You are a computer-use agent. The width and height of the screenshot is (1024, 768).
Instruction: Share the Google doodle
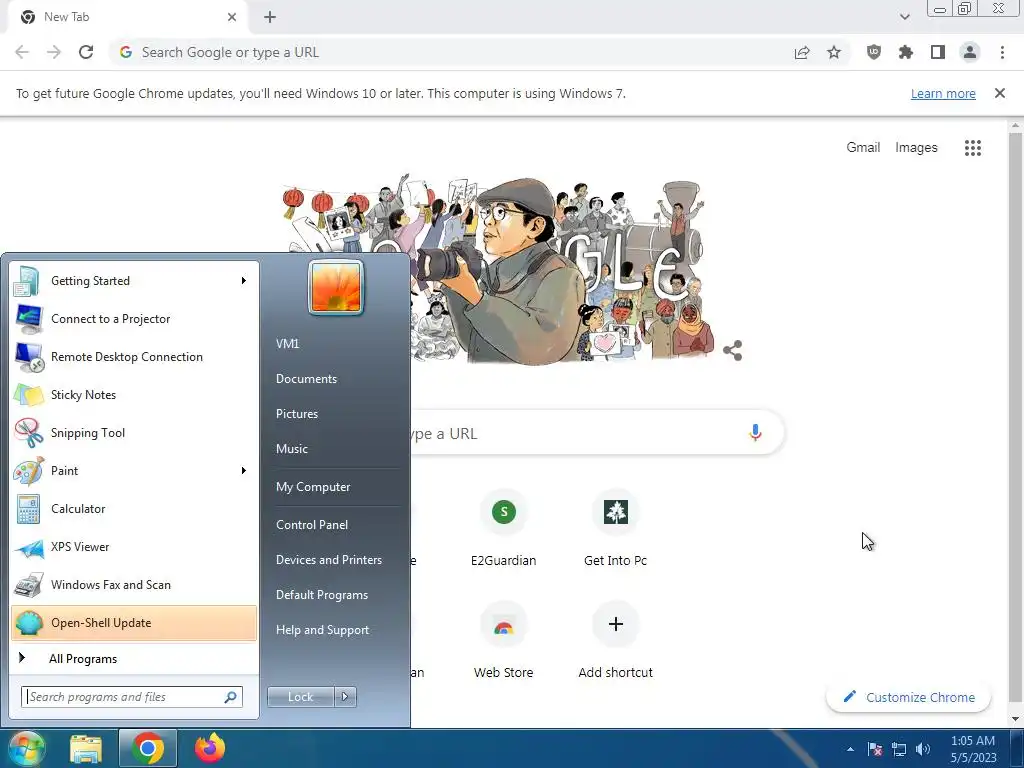[733, 351]
